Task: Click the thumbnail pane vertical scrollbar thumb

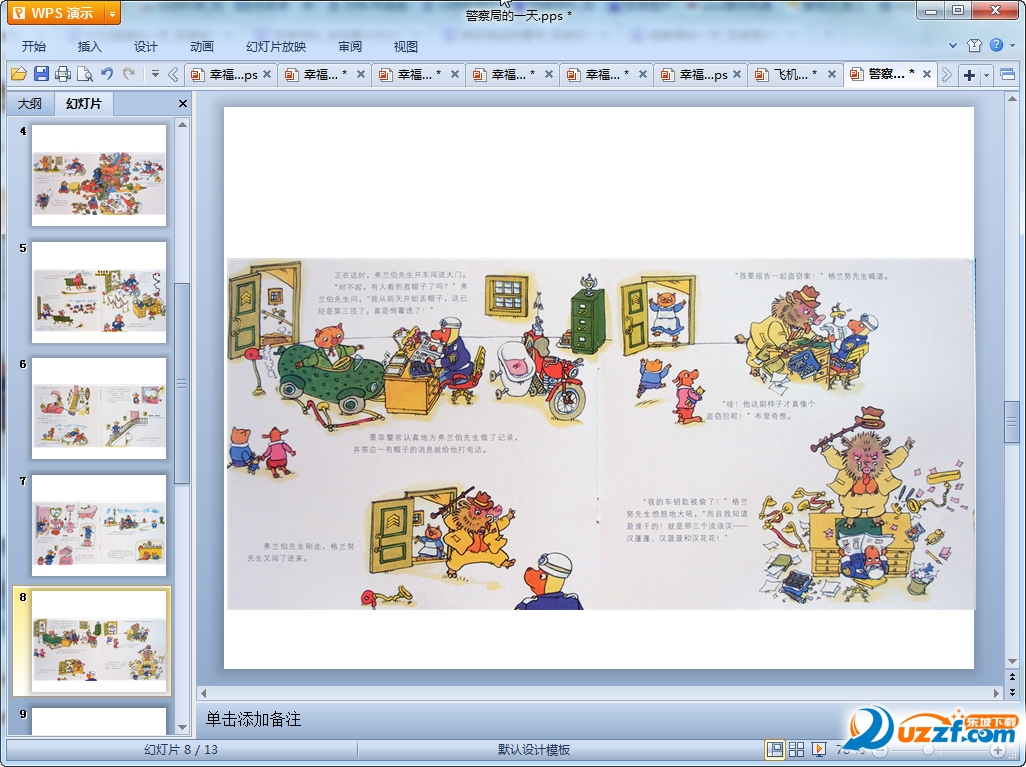Action: pos(183,384)
